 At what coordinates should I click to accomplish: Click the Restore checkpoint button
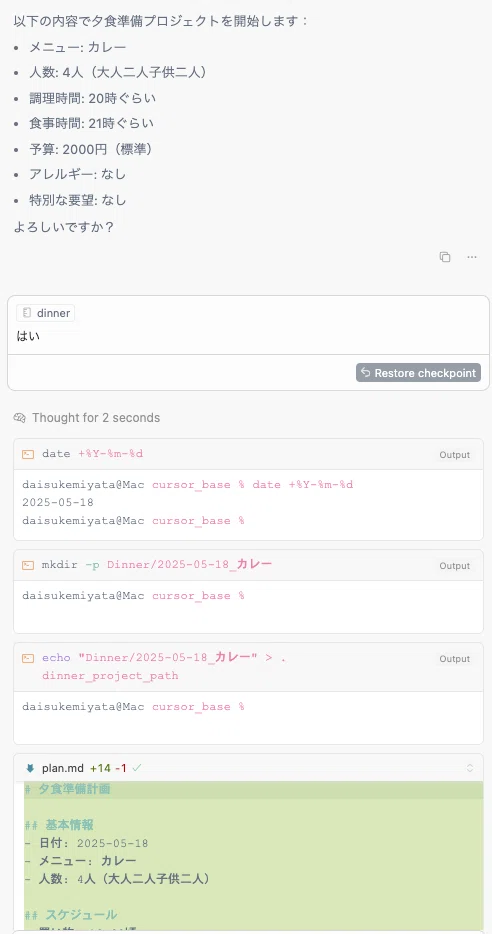(x=418, y=373)
